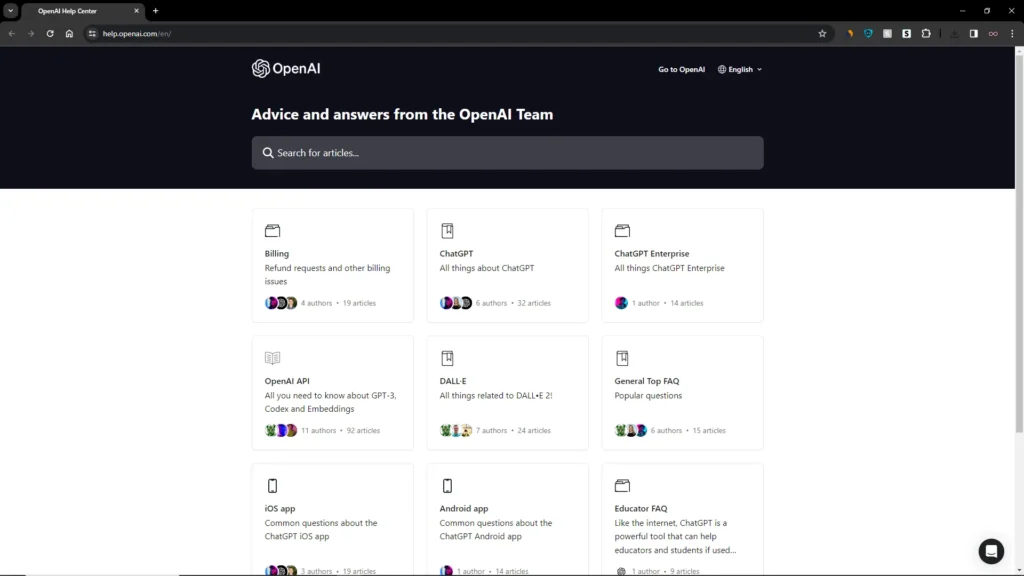Open the Billing collection

[x=332, y=265]
